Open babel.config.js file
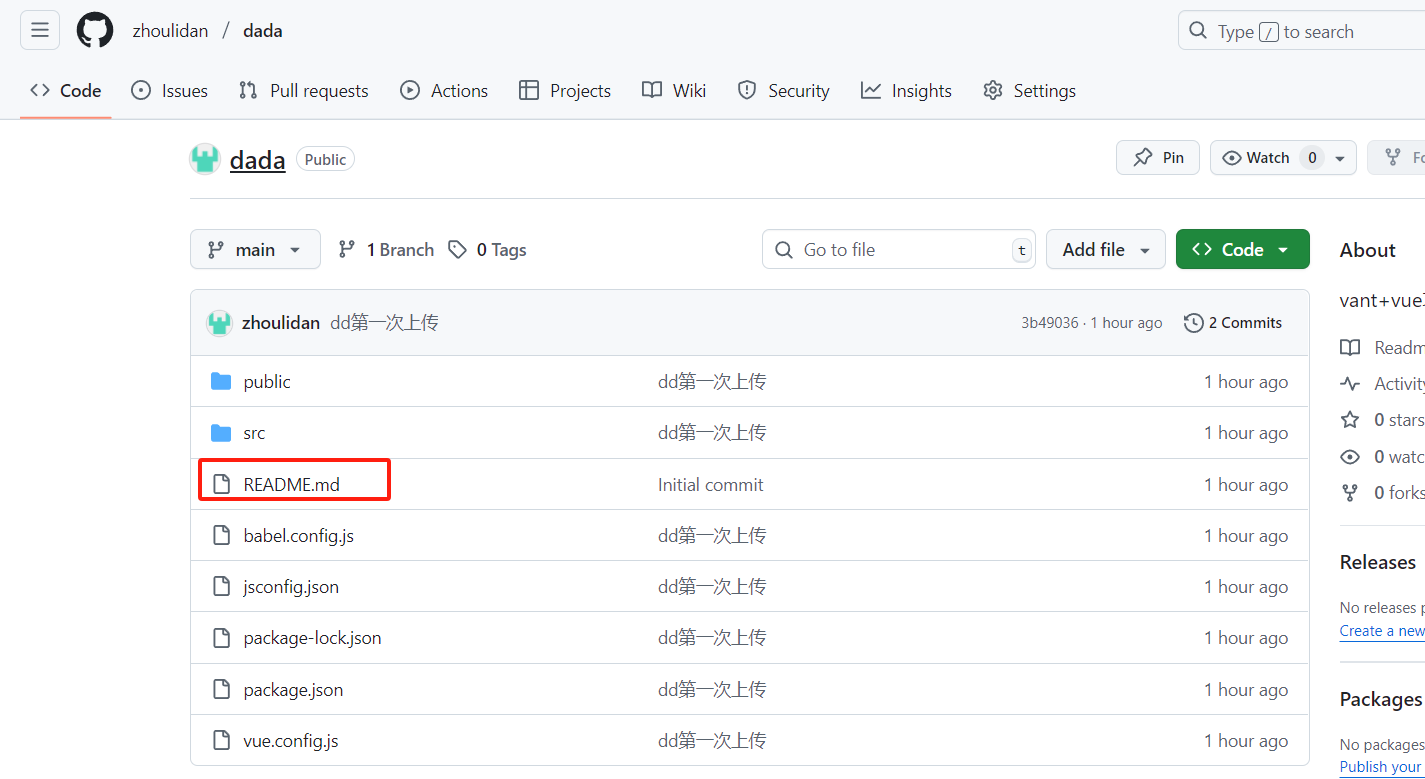The width and height of the screenshot is (1425, 779). point(298,536)
